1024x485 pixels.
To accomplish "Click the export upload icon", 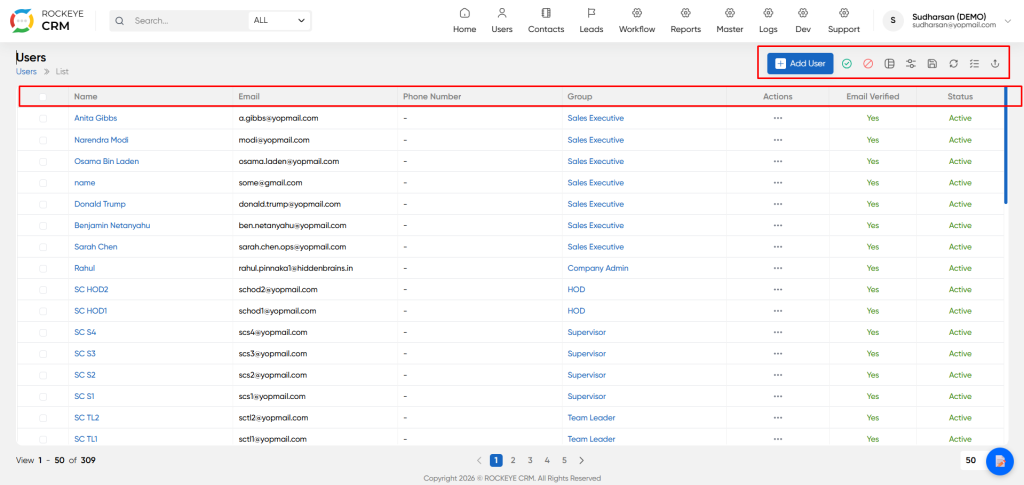I will coord(995,63).
